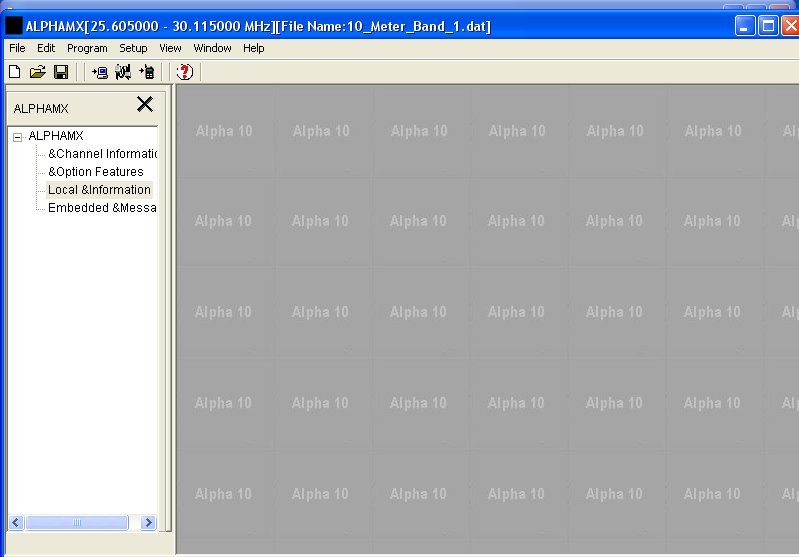The height and width of the screenshot is (557, 799).
Task: Collapse the ALPHAMX tree root node
Action: click(17, 137)
